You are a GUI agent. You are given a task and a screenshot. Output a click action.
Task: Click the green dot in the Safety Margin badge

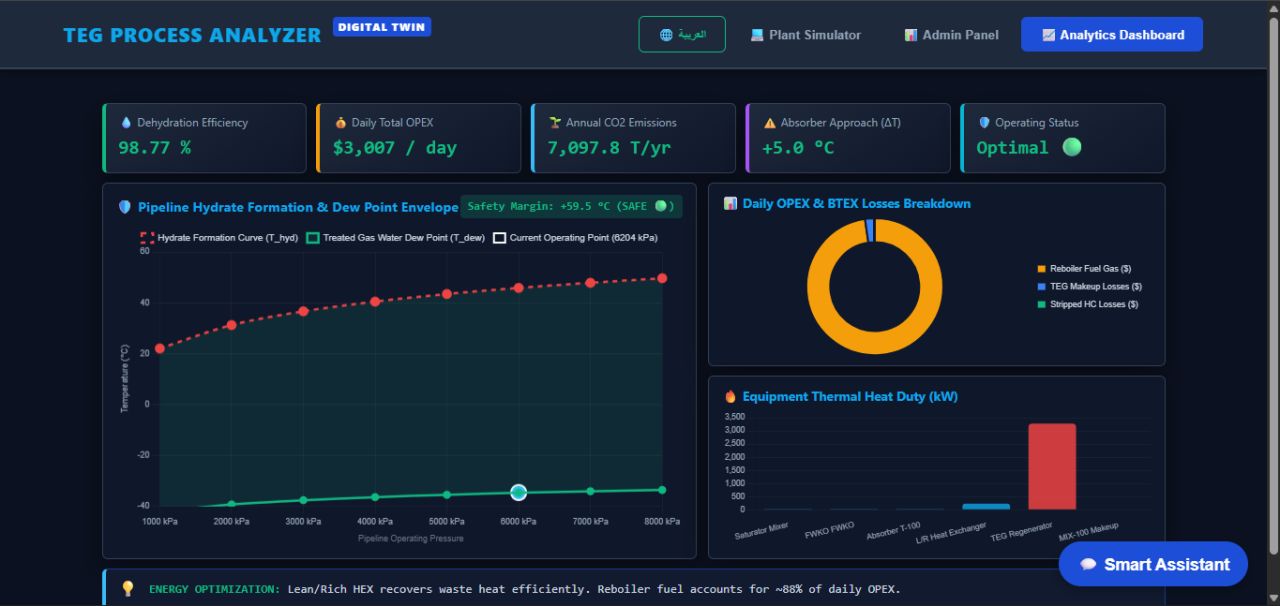tap(660, 207)
